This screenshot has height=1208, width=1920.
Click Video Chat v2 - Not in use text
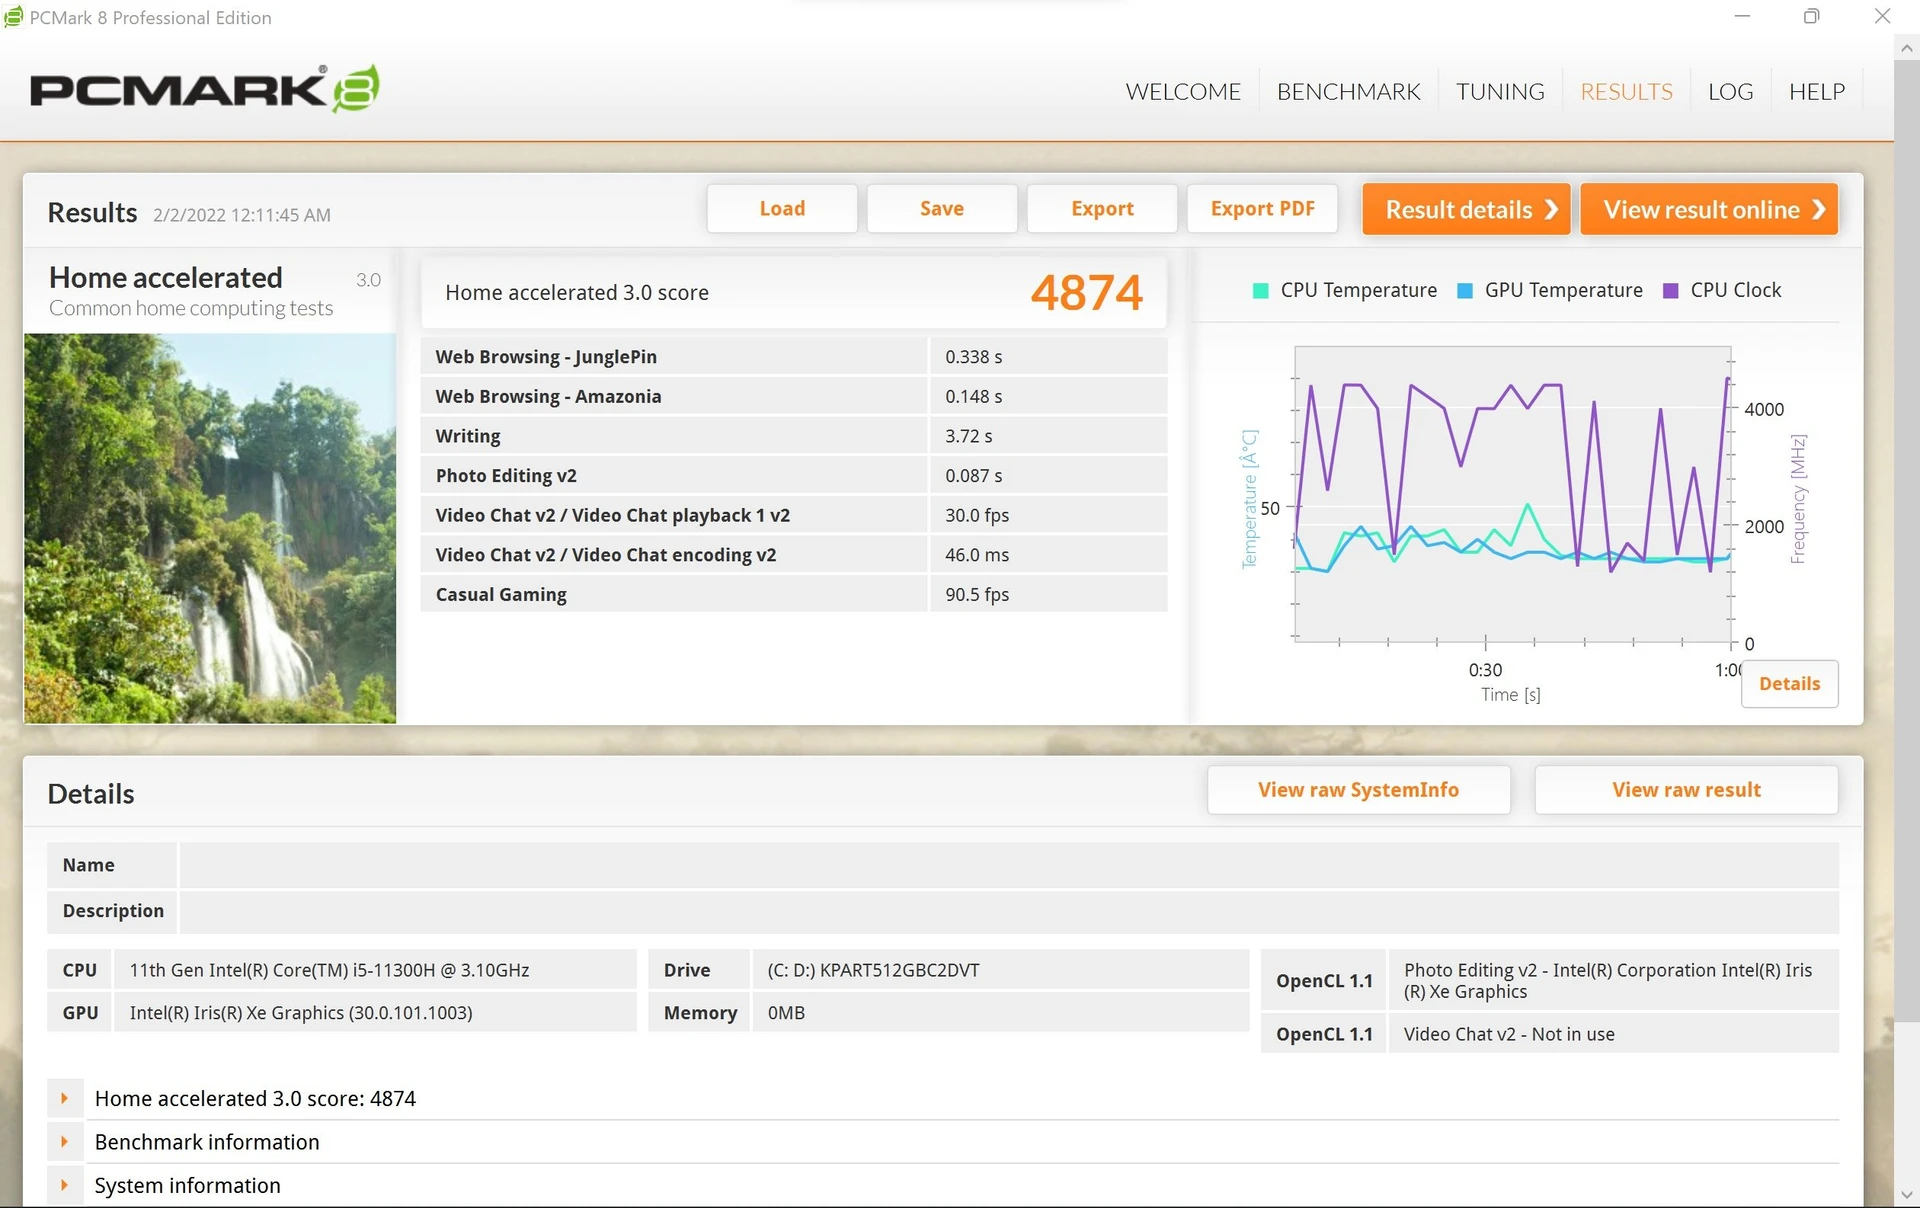click(x=1509, y=1034)
